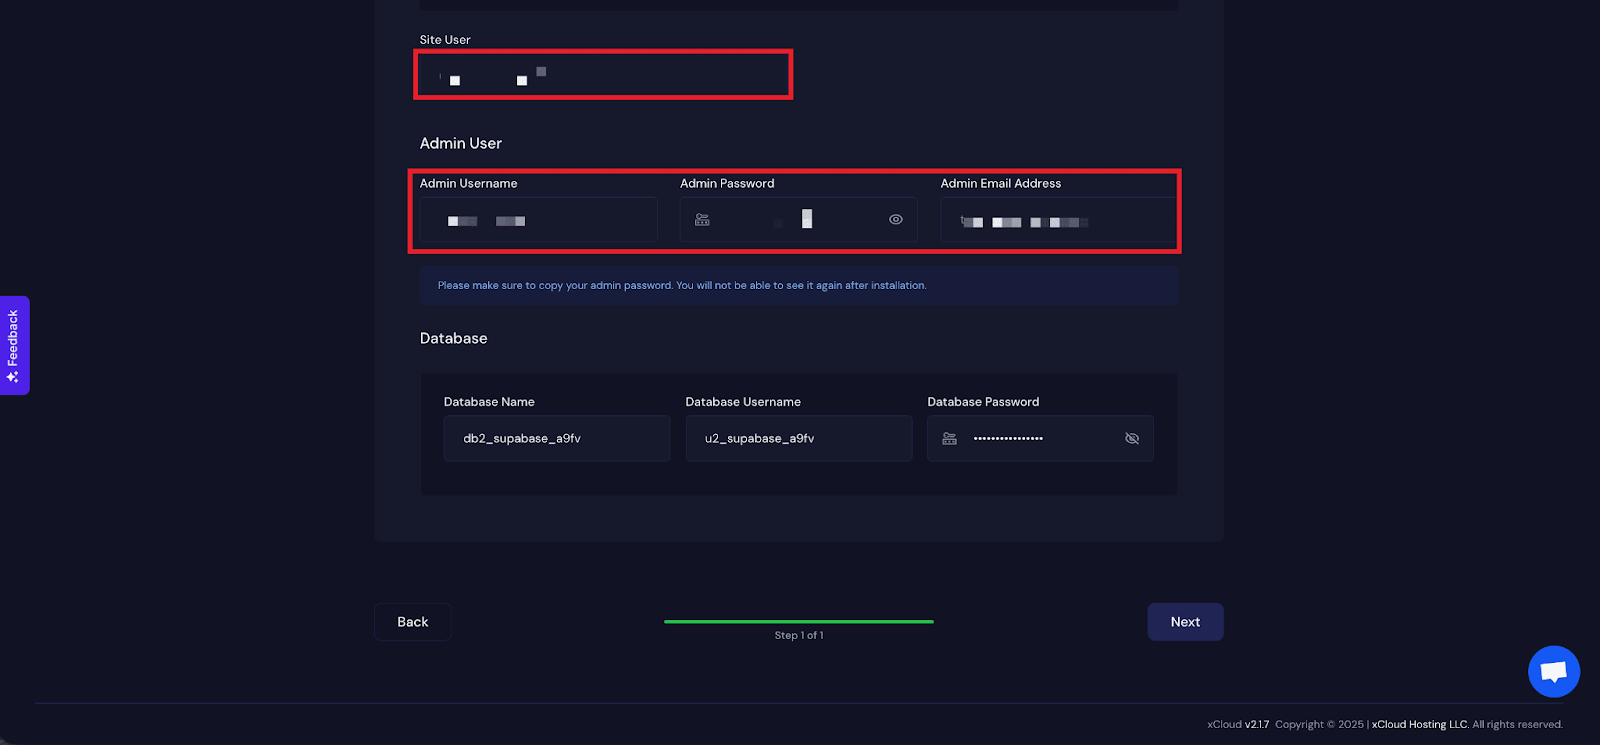Click the generate icon in Database Password field
The width and height of the screenshot is (1600, 745).
[x=950, y=439]
